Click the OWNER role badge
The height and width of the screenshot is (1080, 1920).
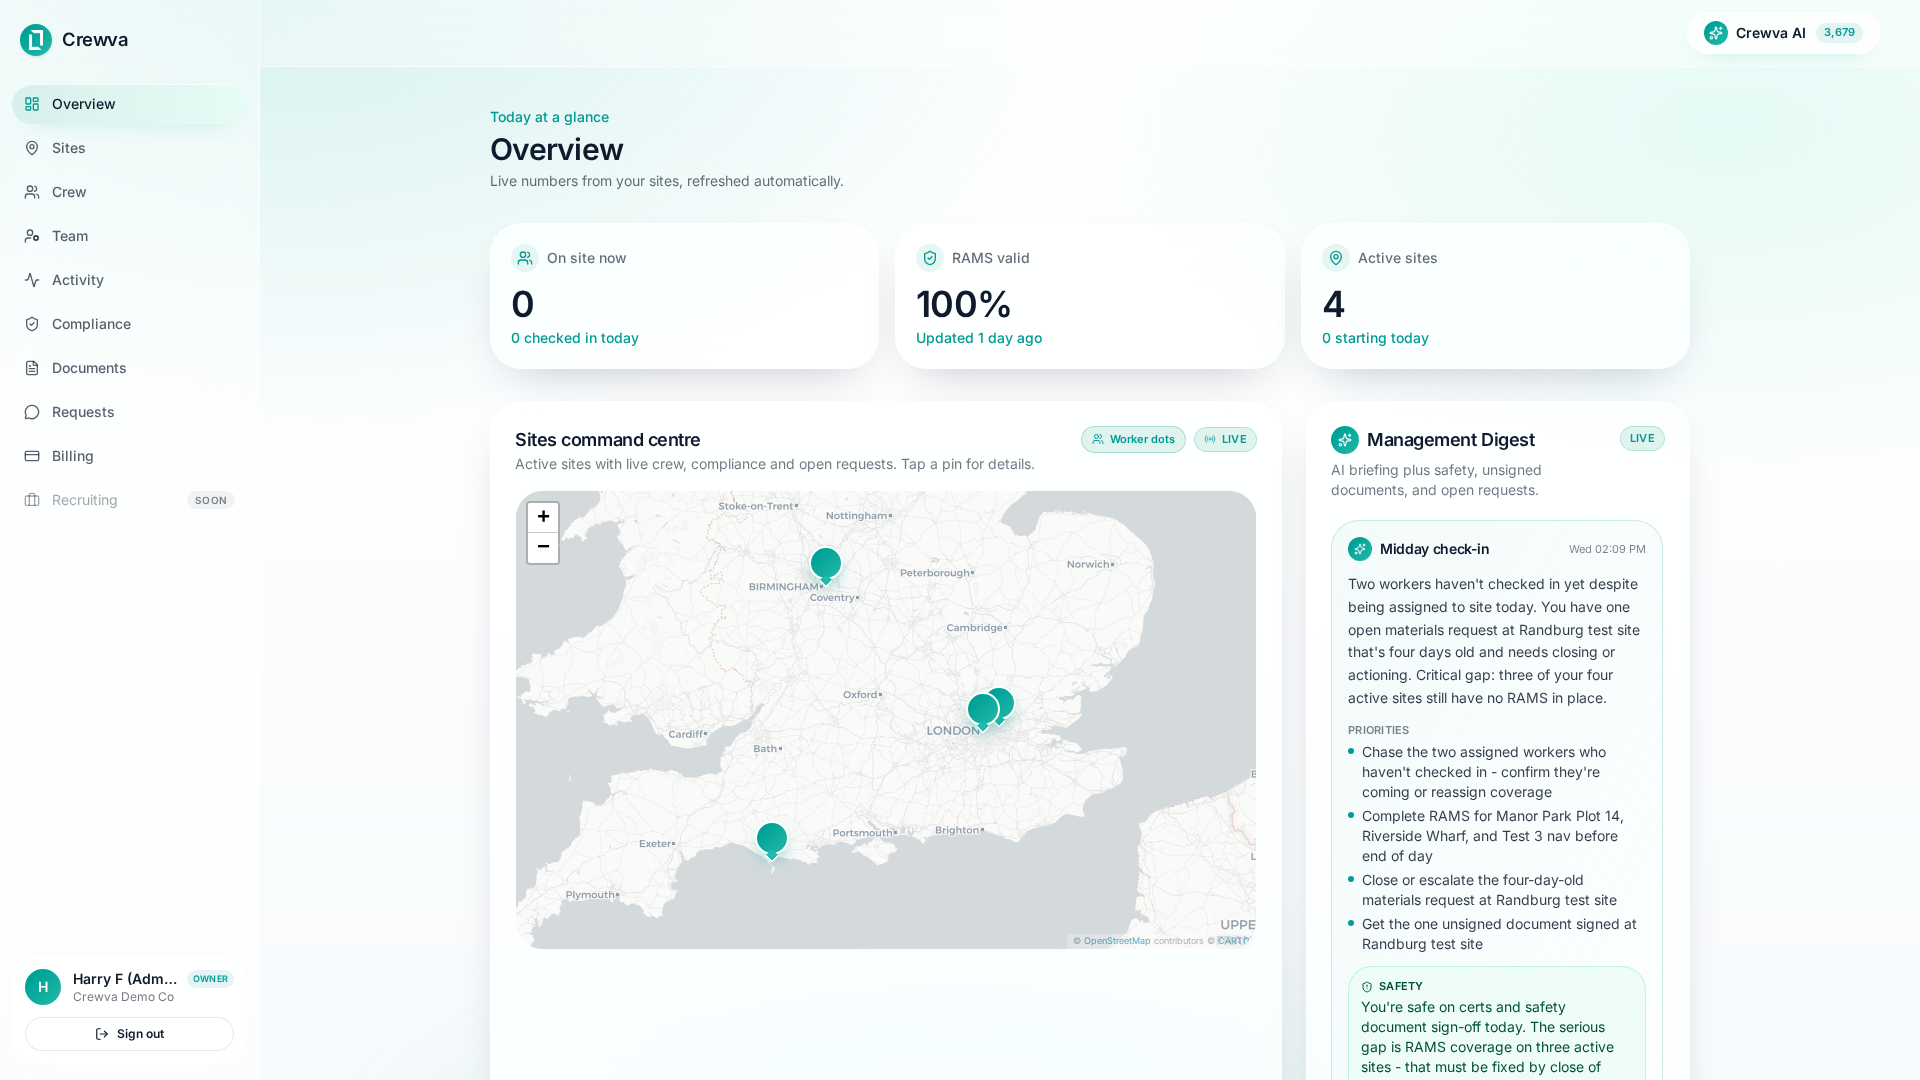click(210, 979)
